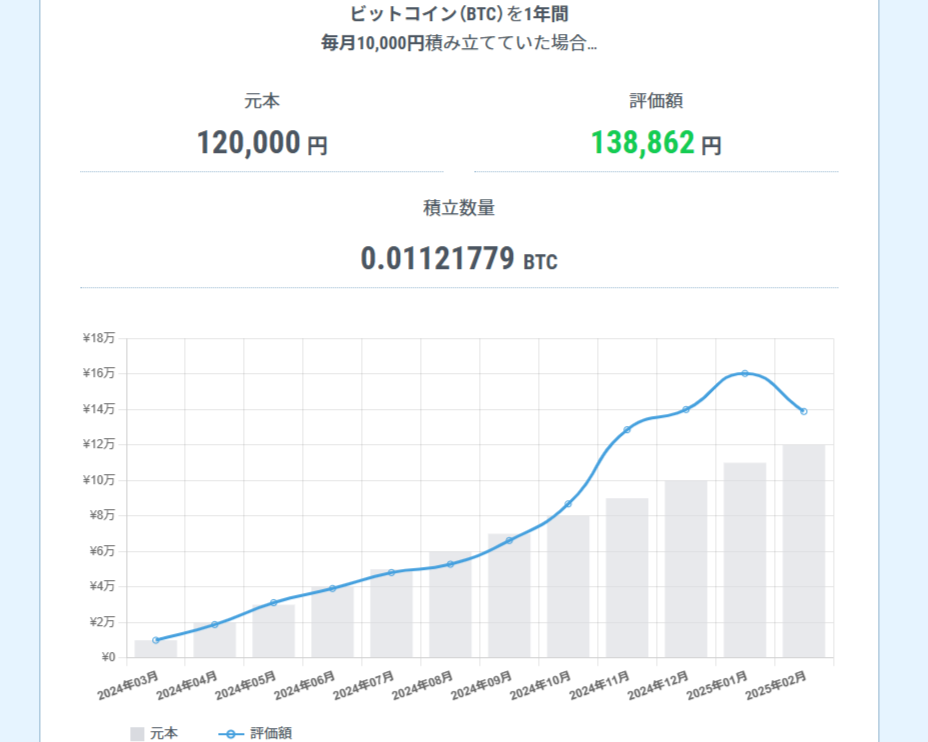Click the 積立数量 label
This screenshot has width=928, height=742.
(x=459, y=208)
